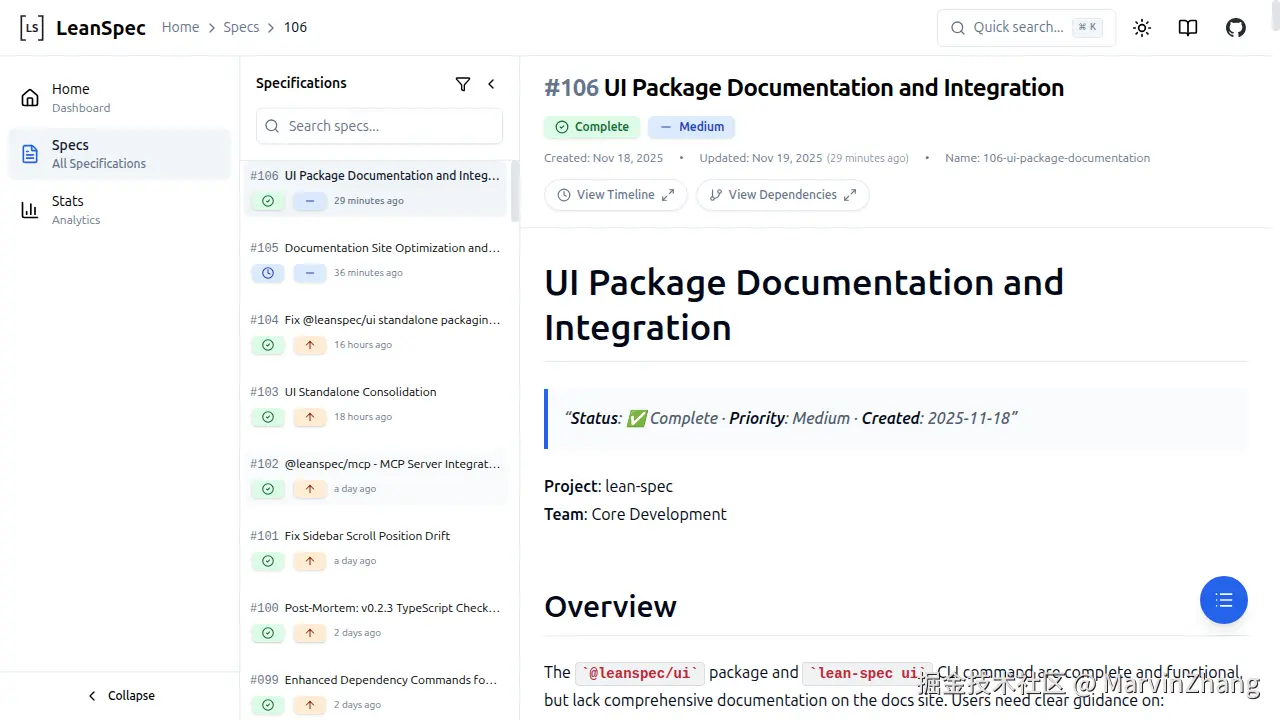Open the documentation book icon
Viewport: 1280px width, 720px height.
pyautogui.click(x=1188, y=28)
